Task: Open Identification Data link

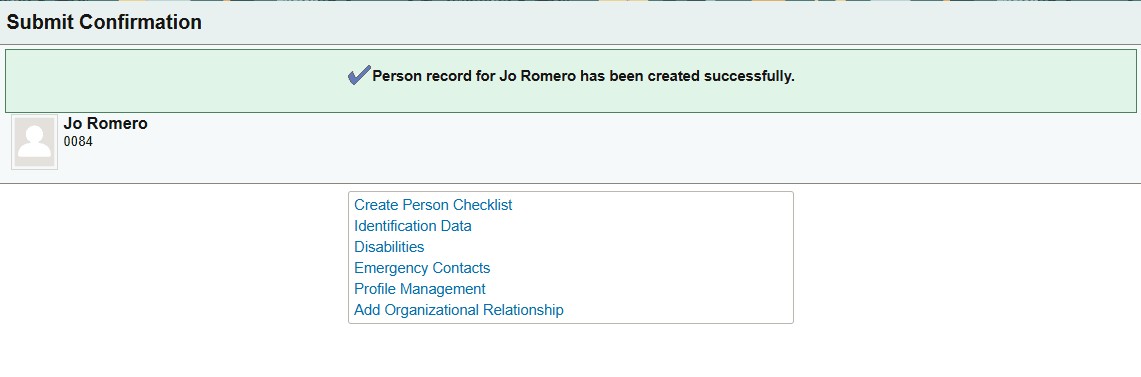Action: point(413,226)
